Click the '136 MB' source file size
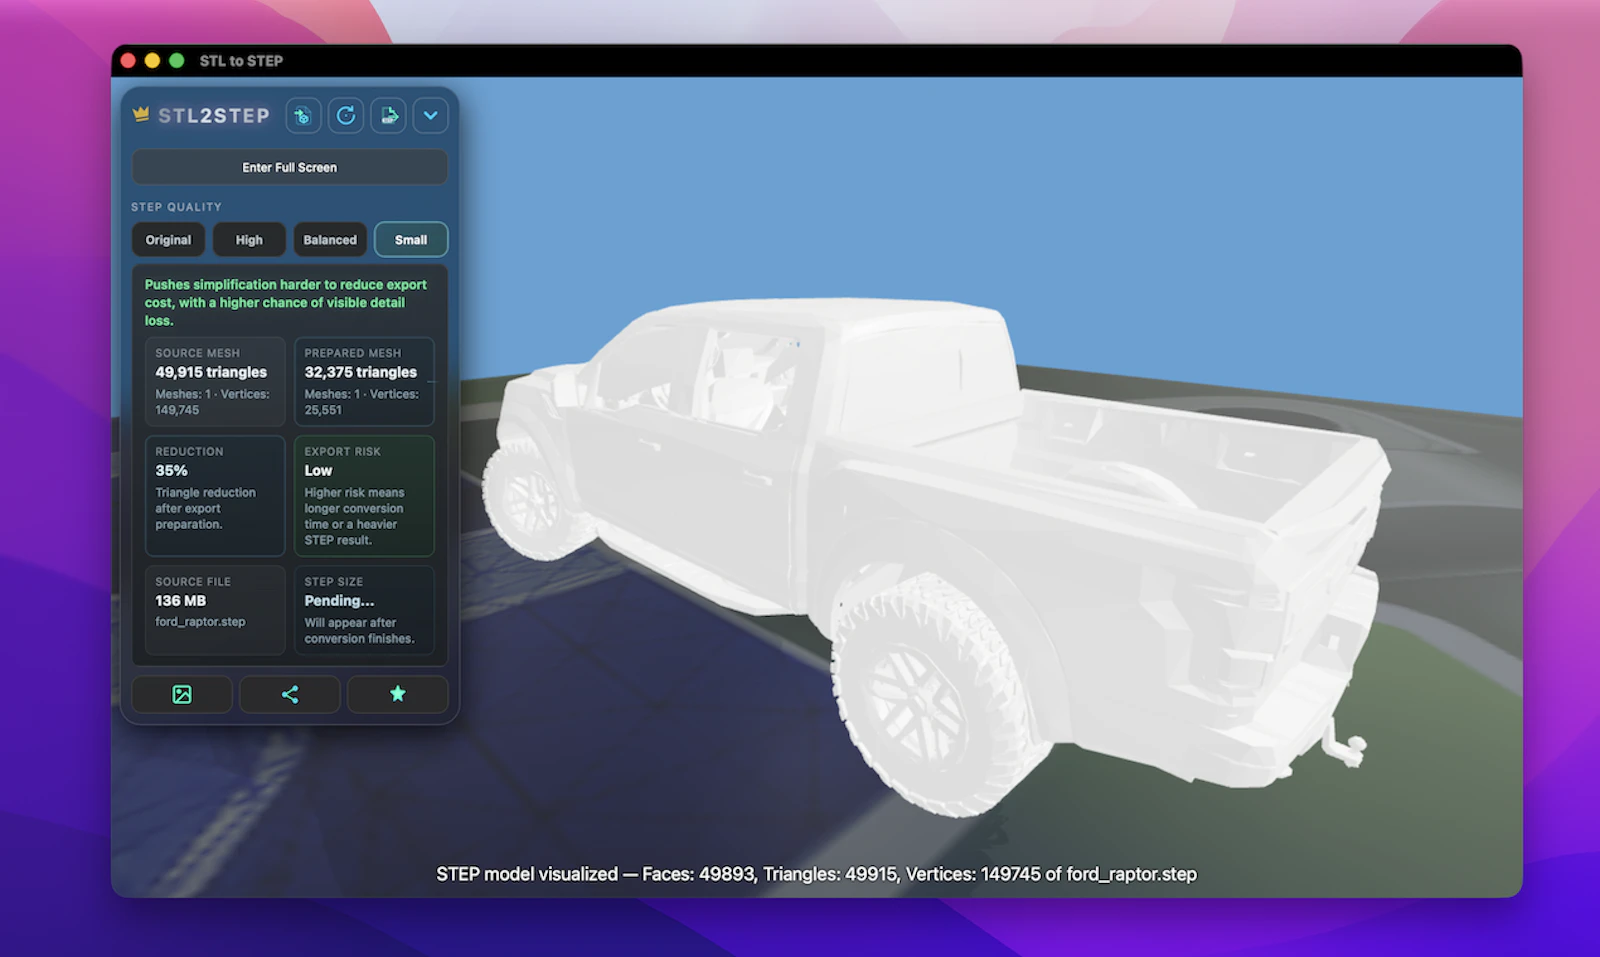 pyautogui.click(x=180, y=600)
